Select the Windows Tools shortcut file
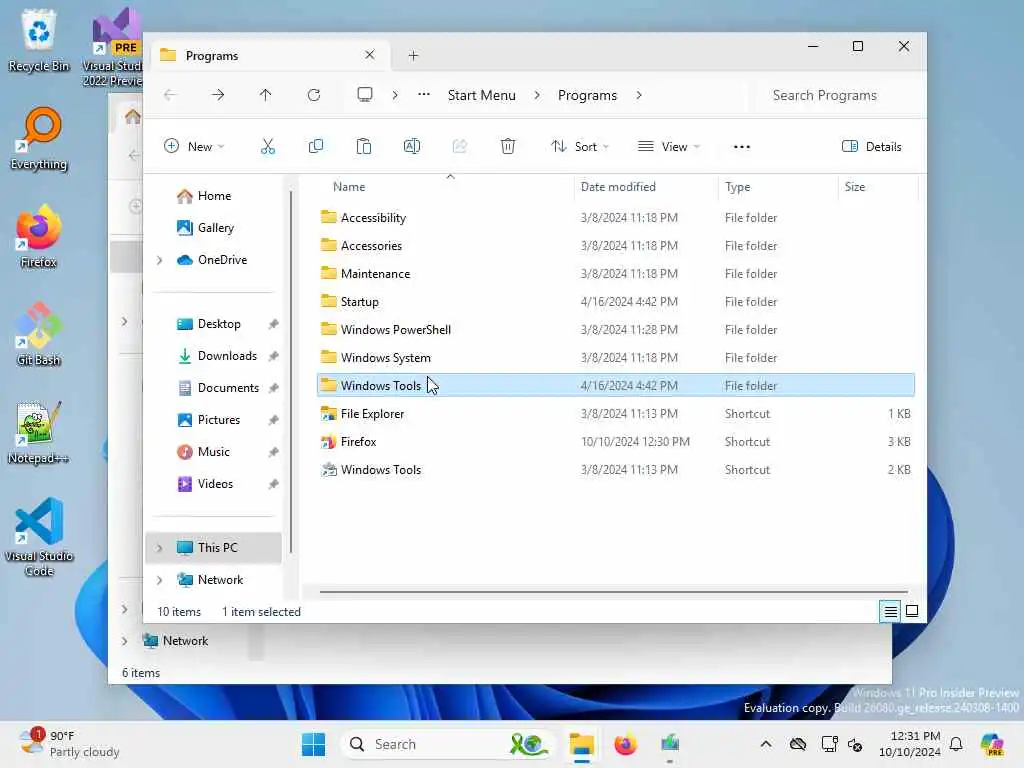 click(x=615, y=470)
